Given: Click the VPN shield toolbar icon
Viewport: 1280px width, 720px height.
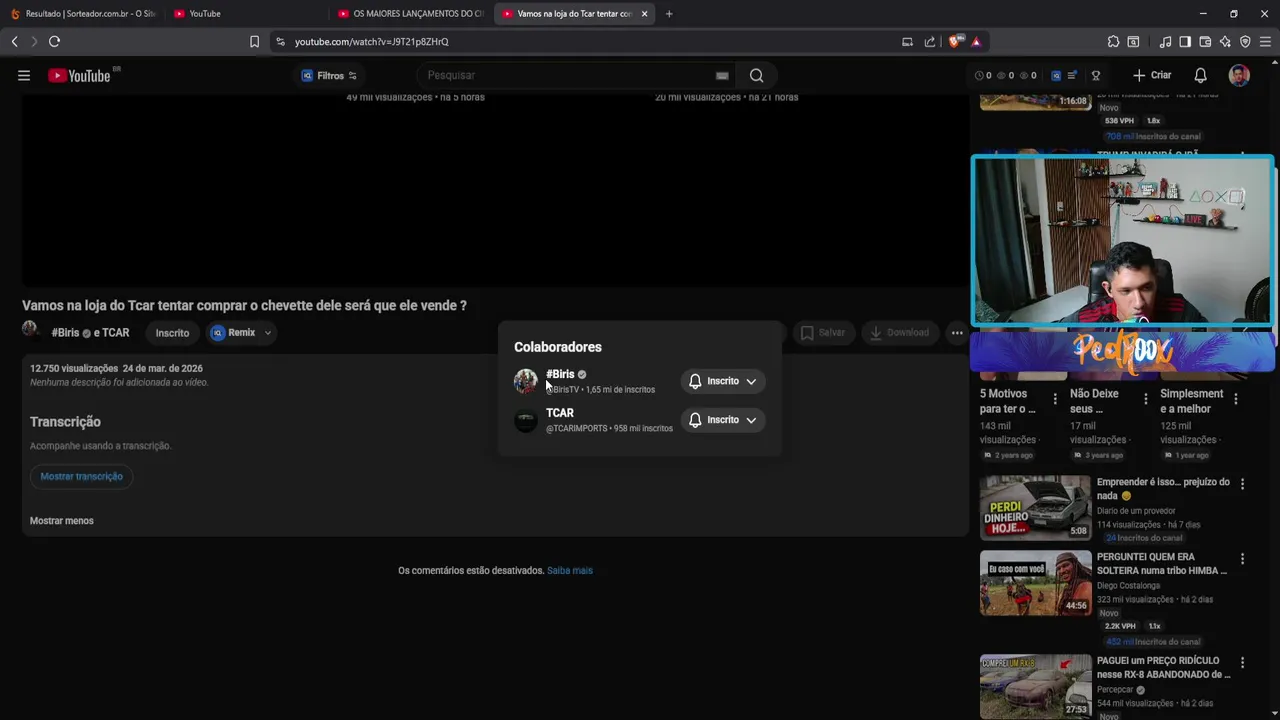Looking at the screenshot, I should 1245,41.
